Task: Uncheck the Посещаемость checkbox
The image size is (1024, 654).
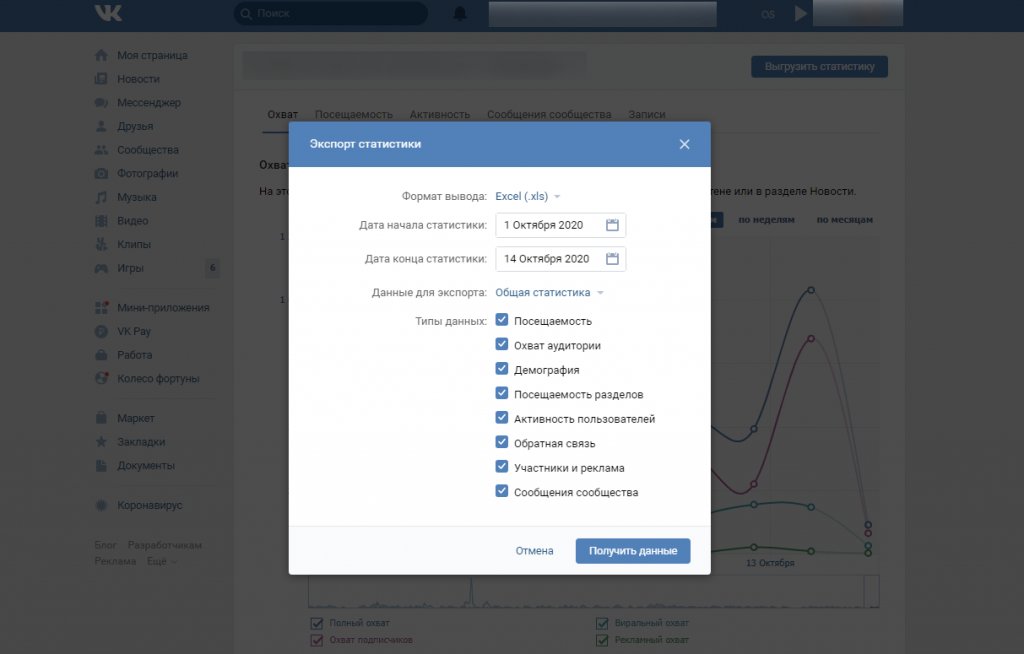Action: 502,321
